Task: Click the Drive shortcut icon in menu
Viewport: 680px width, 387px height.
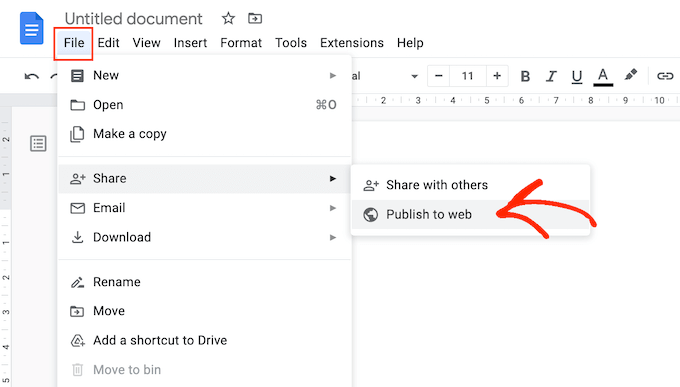Action: (x=78, y=341)
